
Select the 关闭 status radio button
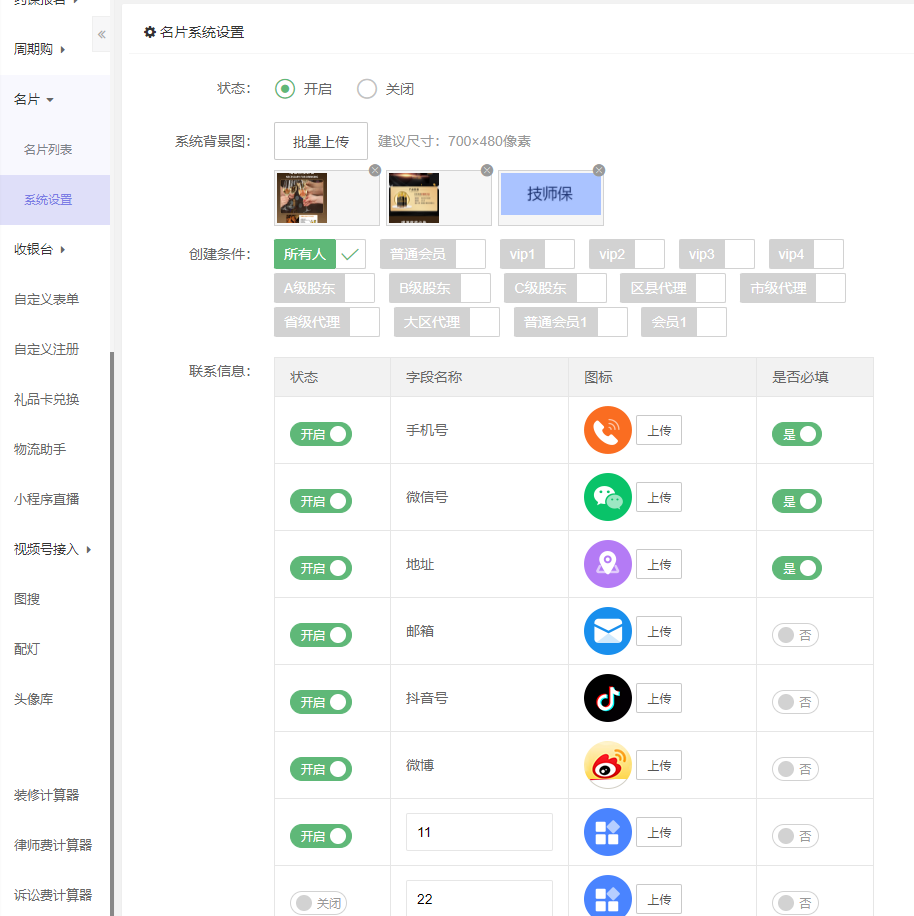367,89
